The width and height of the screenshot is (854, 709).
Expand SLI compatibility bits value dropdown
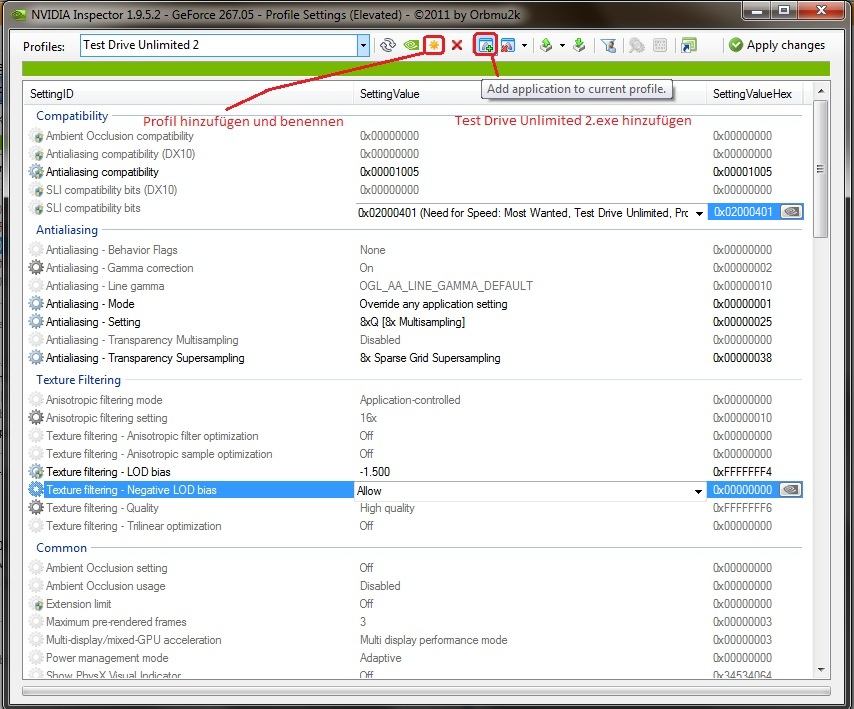click(x=699, y=213)
